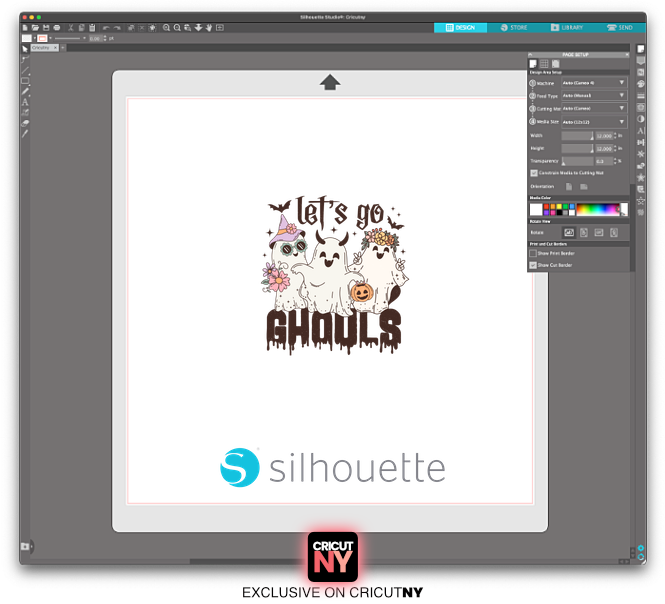Set the orientation to portrait
This screenshot has height=604, width=665.
(x=569, y=187)
